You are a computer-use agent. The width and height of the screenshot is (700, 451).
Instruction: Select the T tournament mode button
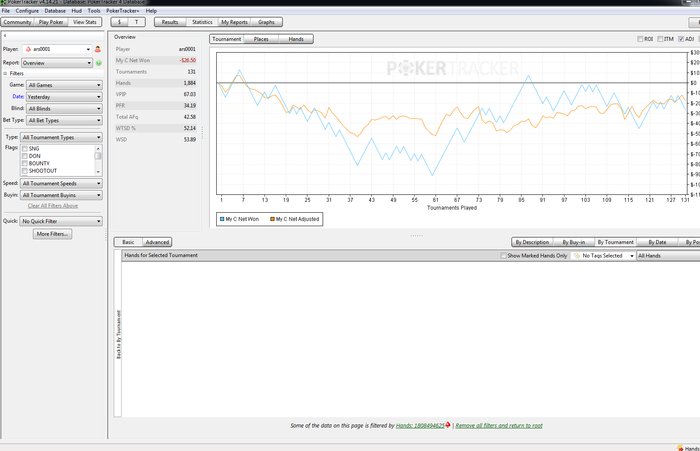(137, 22)
